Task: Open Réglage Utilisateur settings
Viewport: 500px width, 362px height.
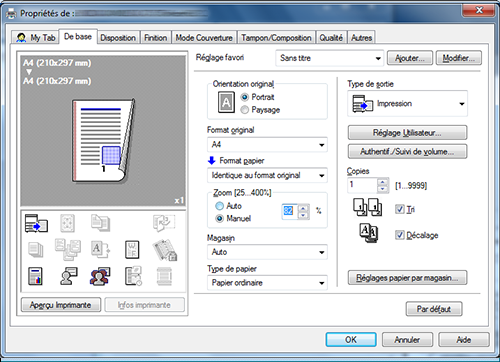Action: pyautogui.click(x=407, y=133)
